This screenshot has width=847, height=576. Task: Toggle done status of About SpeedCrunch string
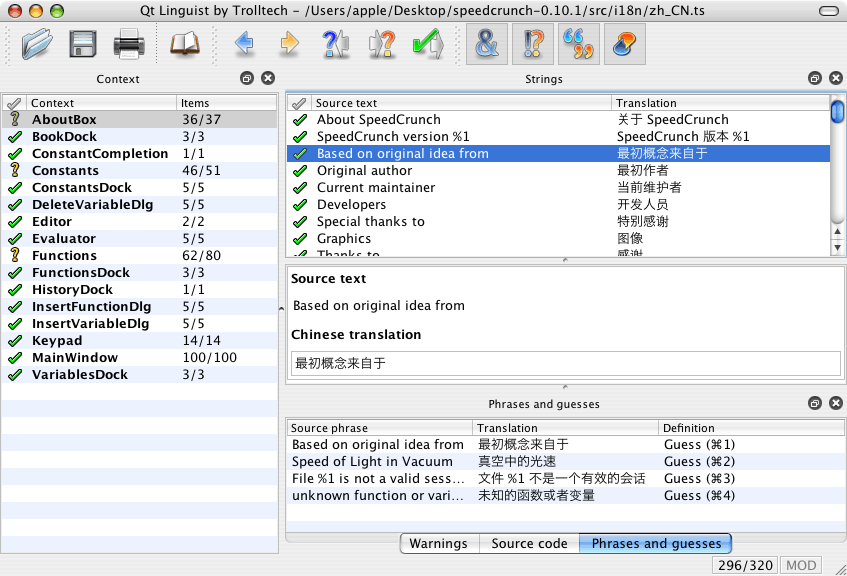click(x=300, y=119)
